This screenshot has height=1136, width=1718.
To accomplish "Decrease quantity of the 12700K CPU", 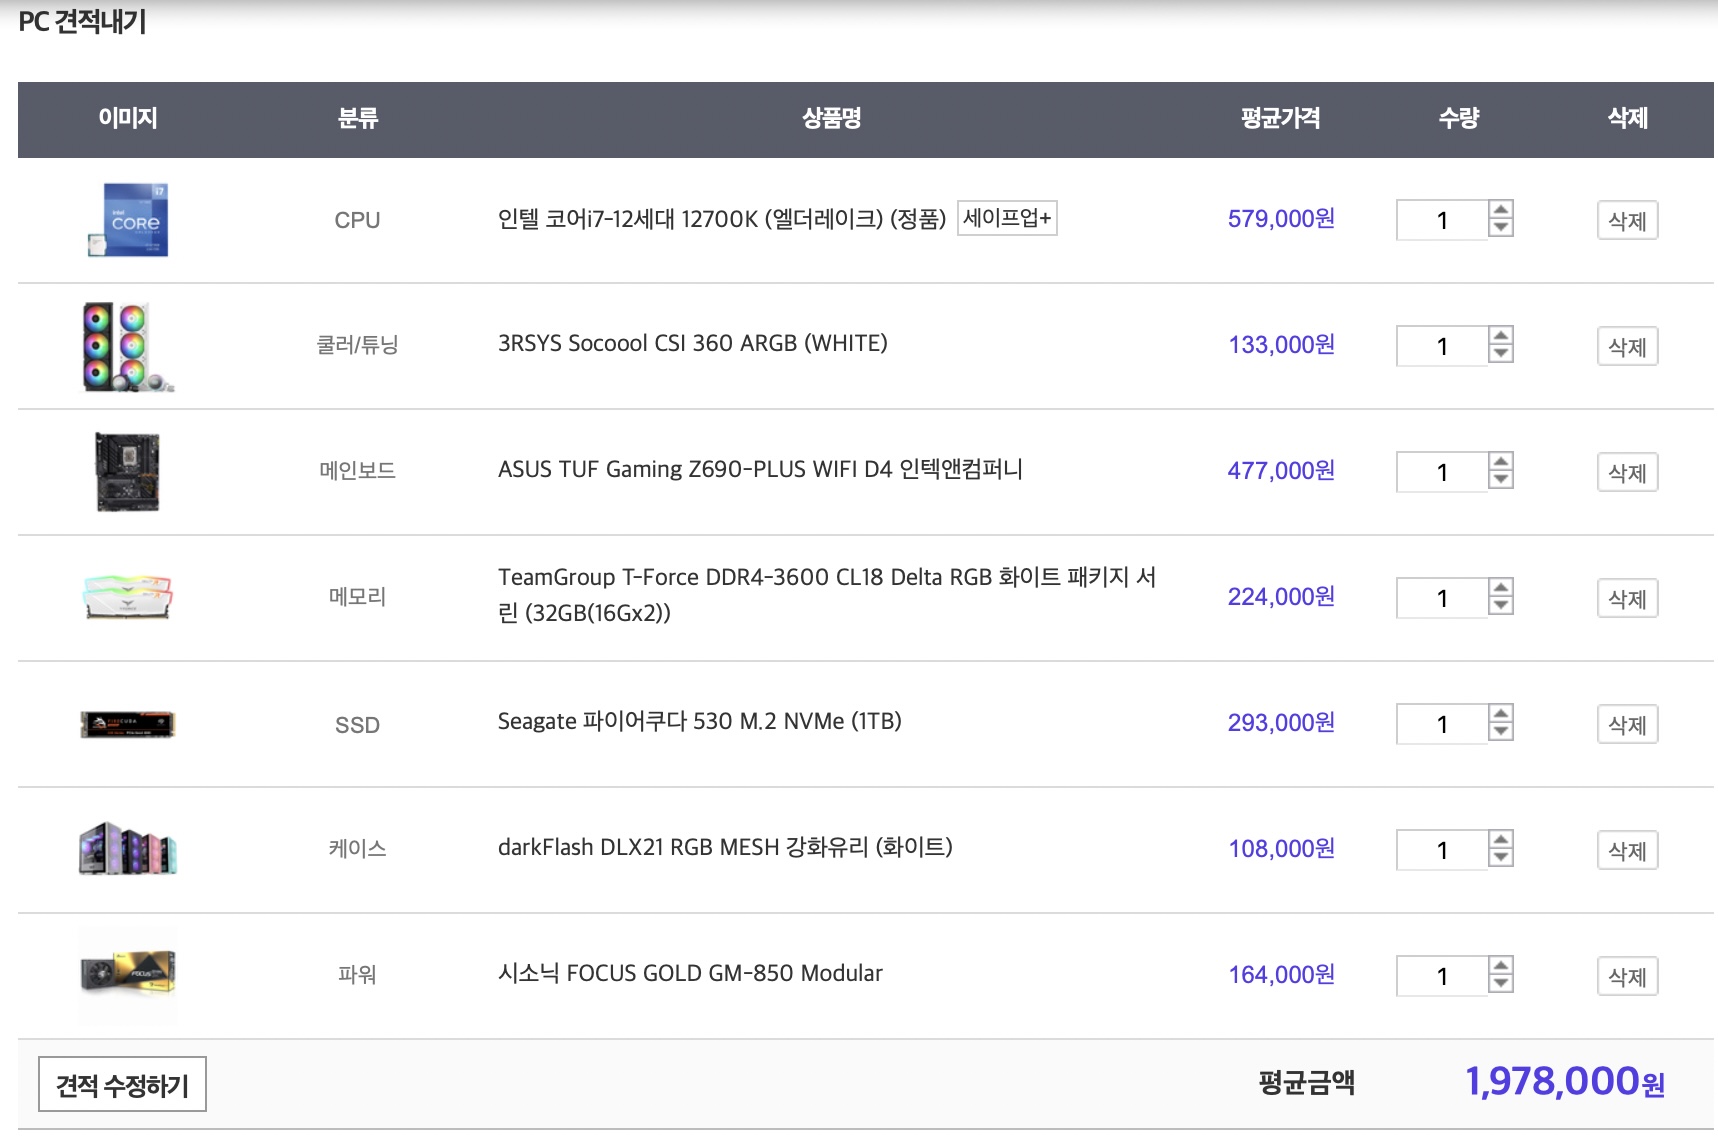I will (1500, 229).
